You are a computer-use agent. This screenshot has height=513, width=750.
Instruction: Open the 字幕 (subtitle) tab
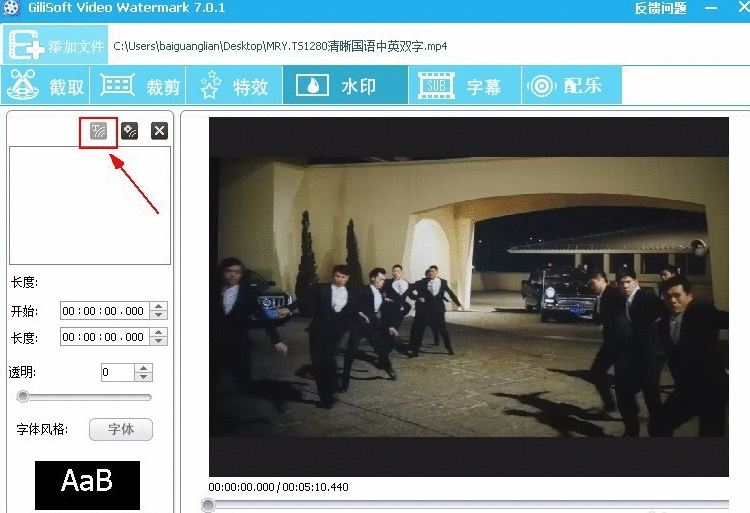coord(464,86)
